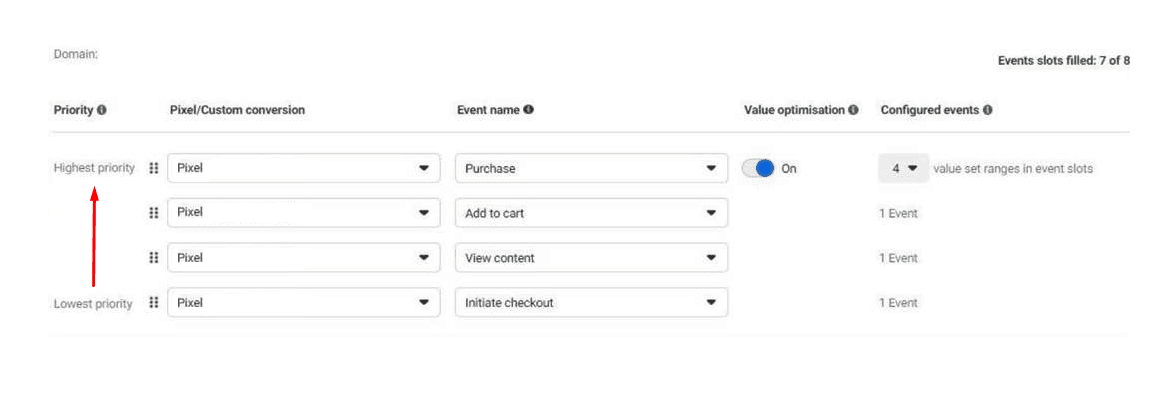Expand the value set ranges number dropdown
1173x395 pixels.
click(x=904, y=168)
